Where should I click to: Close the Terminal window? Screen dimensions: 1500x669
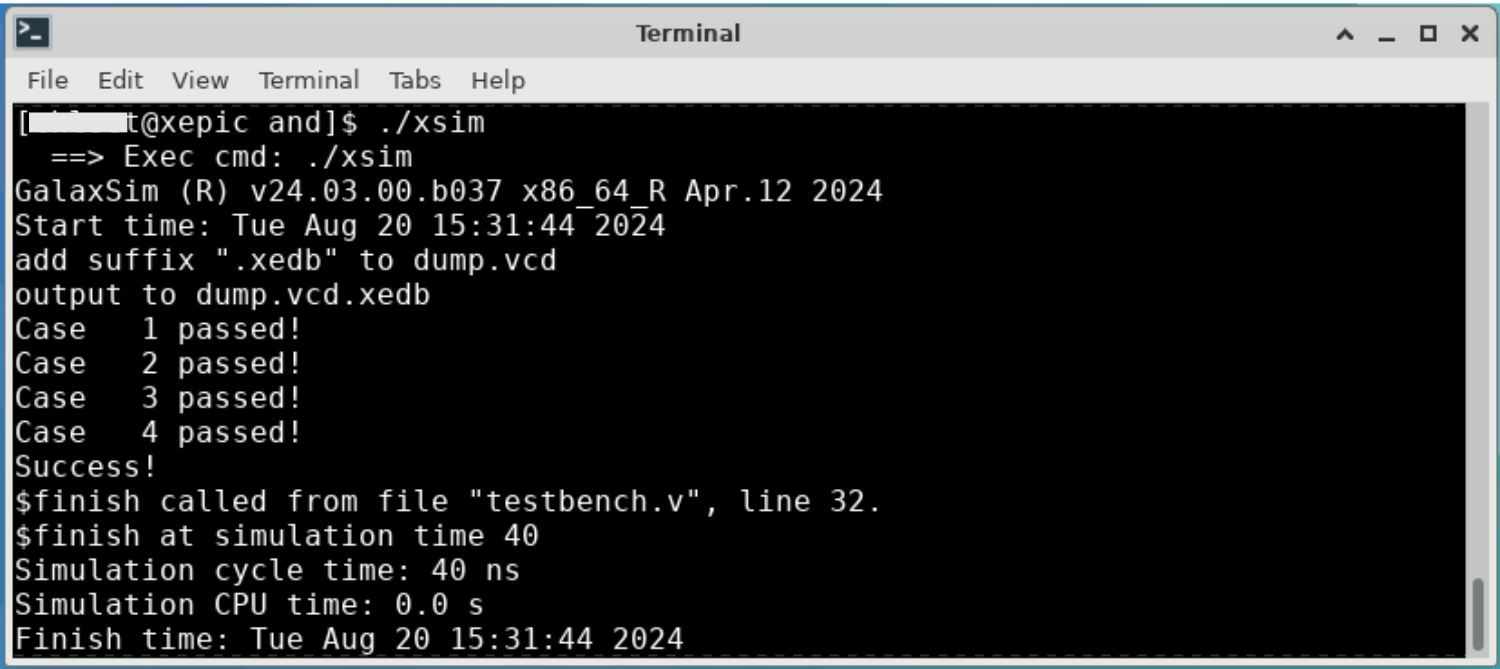1469,34
